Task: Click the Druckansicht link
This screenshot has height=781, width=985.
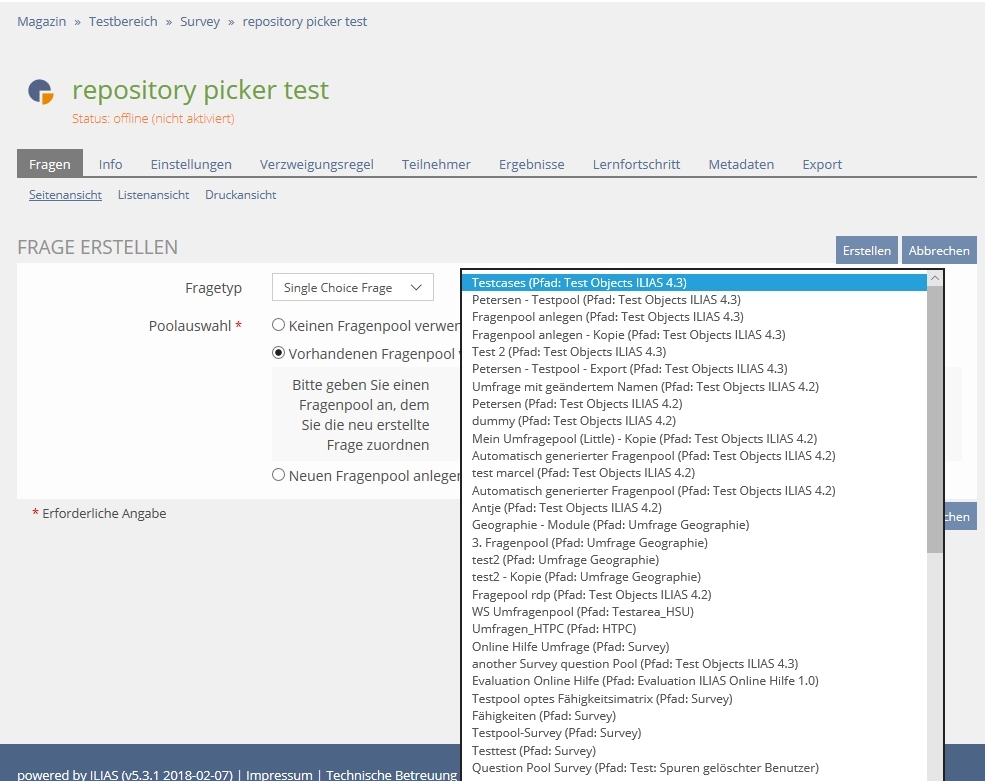Action: click(x=240, y=195)
